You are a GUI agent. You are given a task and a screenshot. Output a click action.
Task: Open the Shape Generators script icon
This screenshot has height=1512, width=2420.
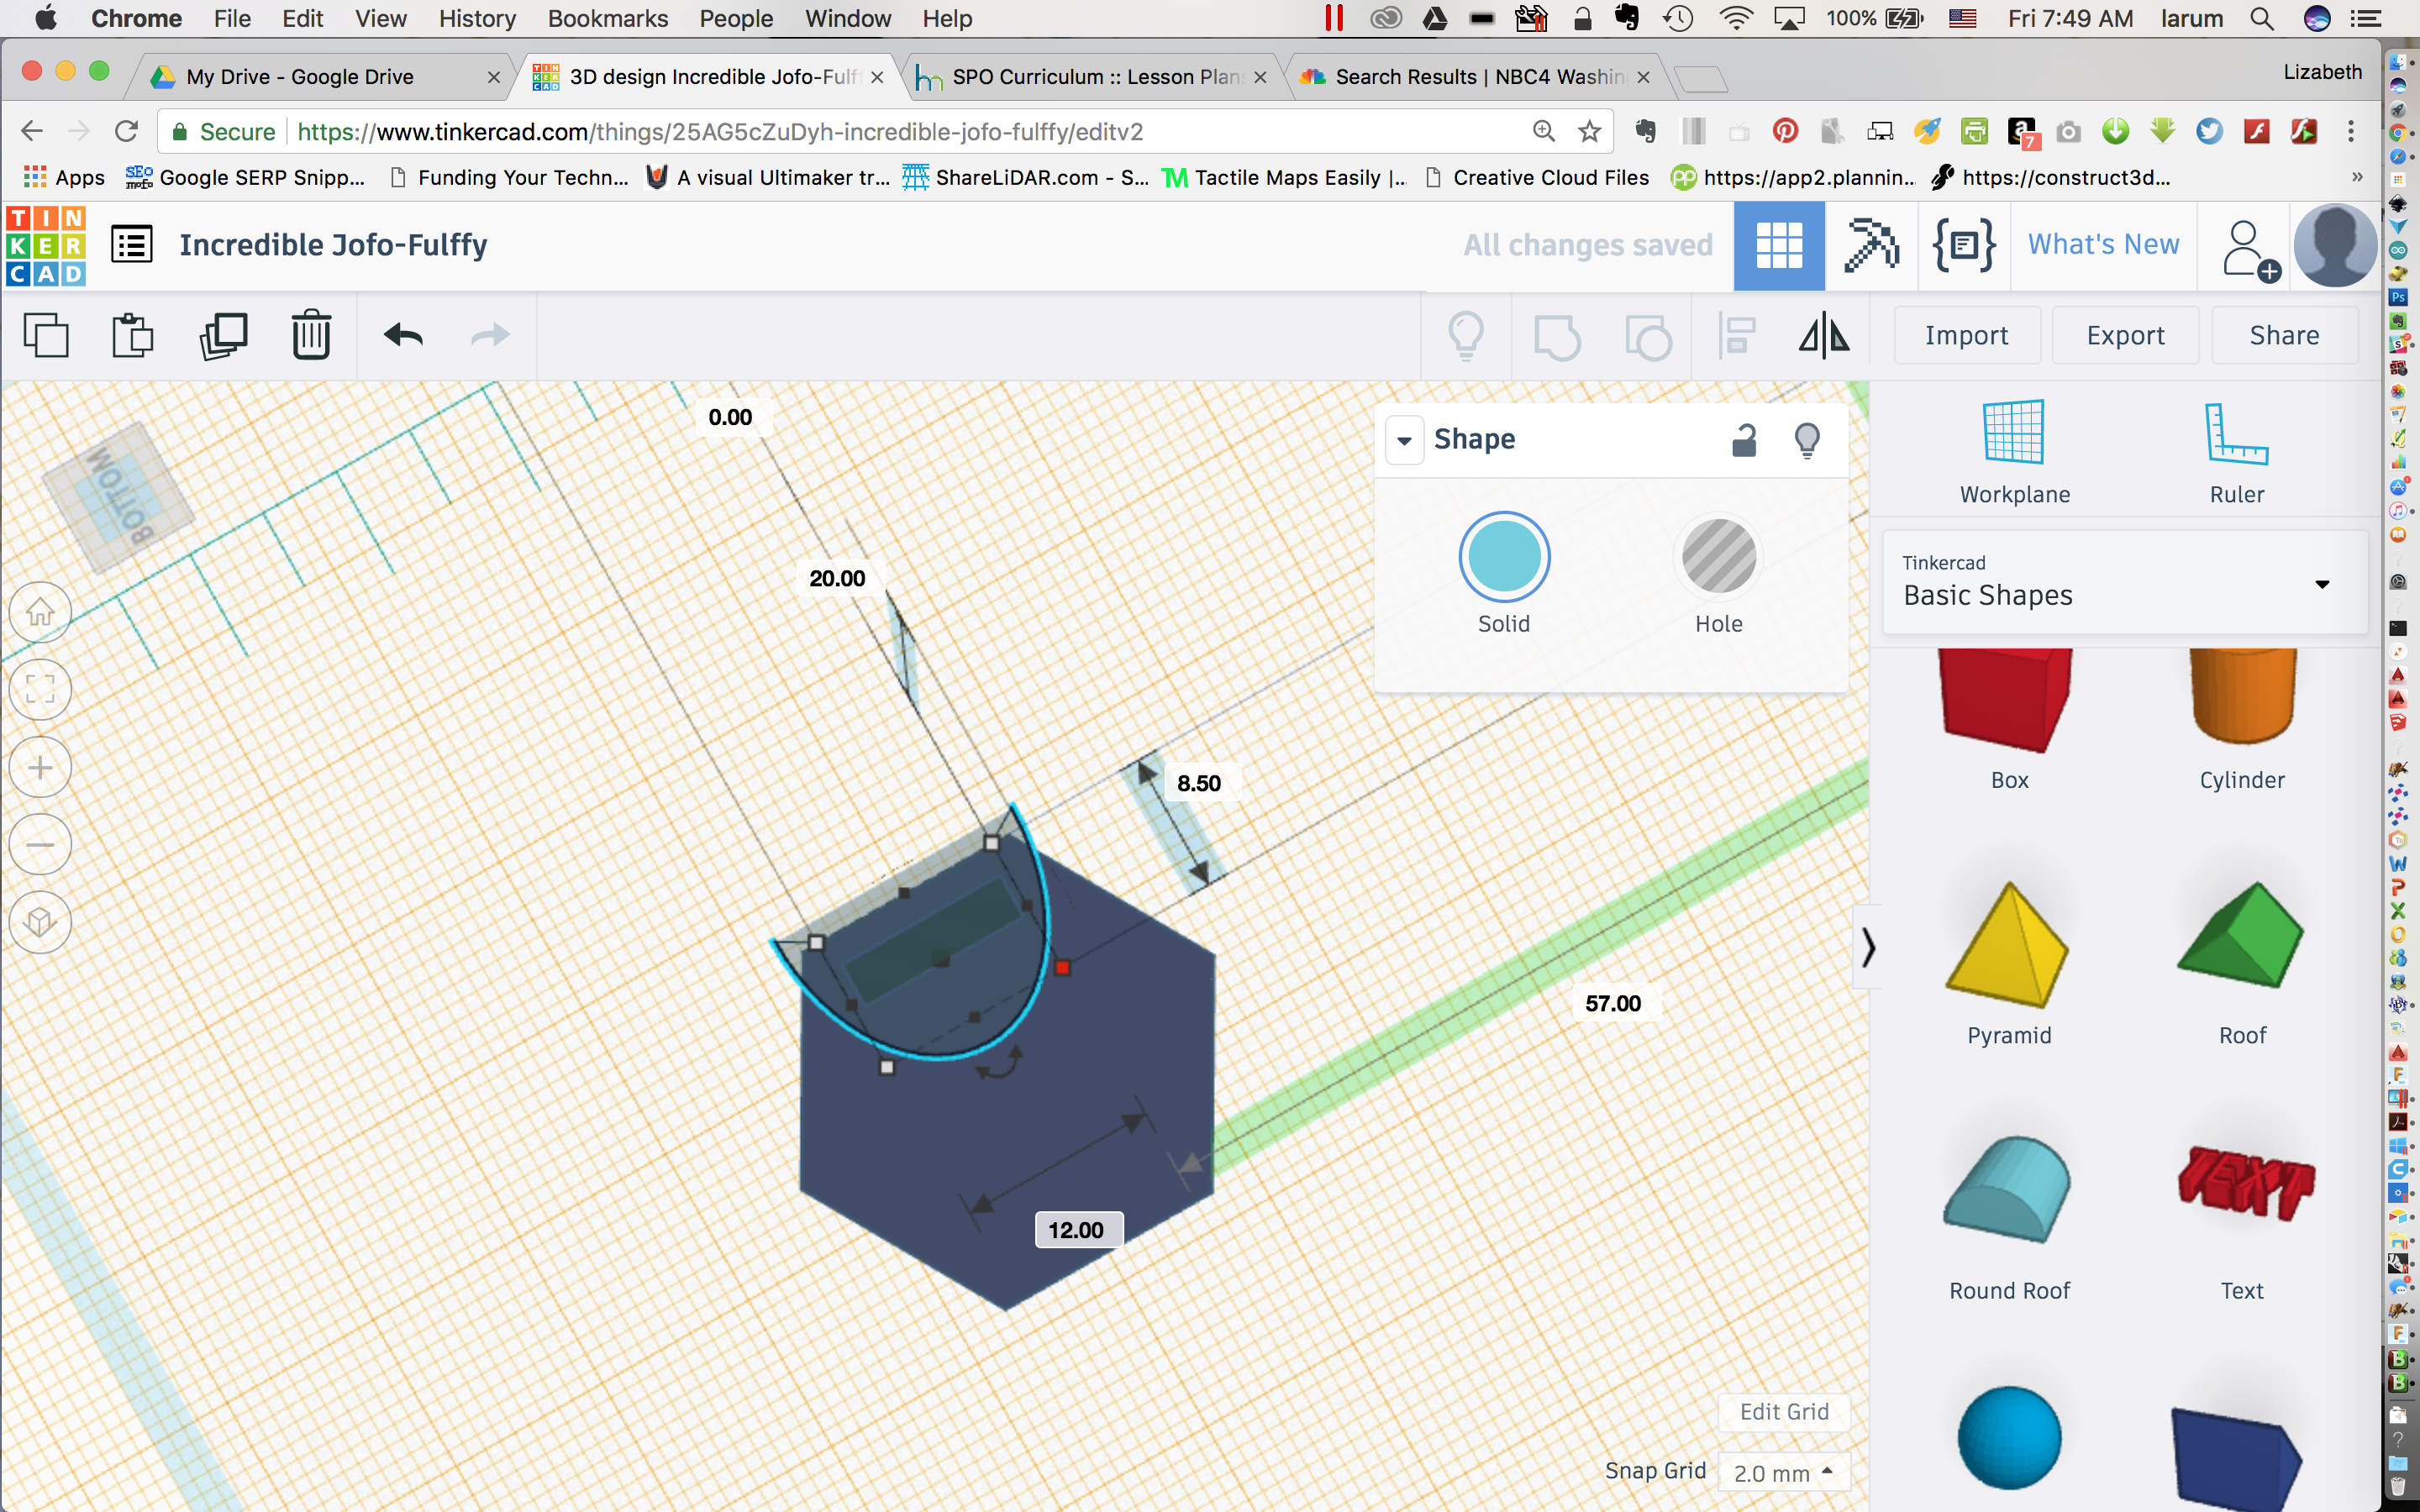pyautogui.click(x=1964, y=245)
